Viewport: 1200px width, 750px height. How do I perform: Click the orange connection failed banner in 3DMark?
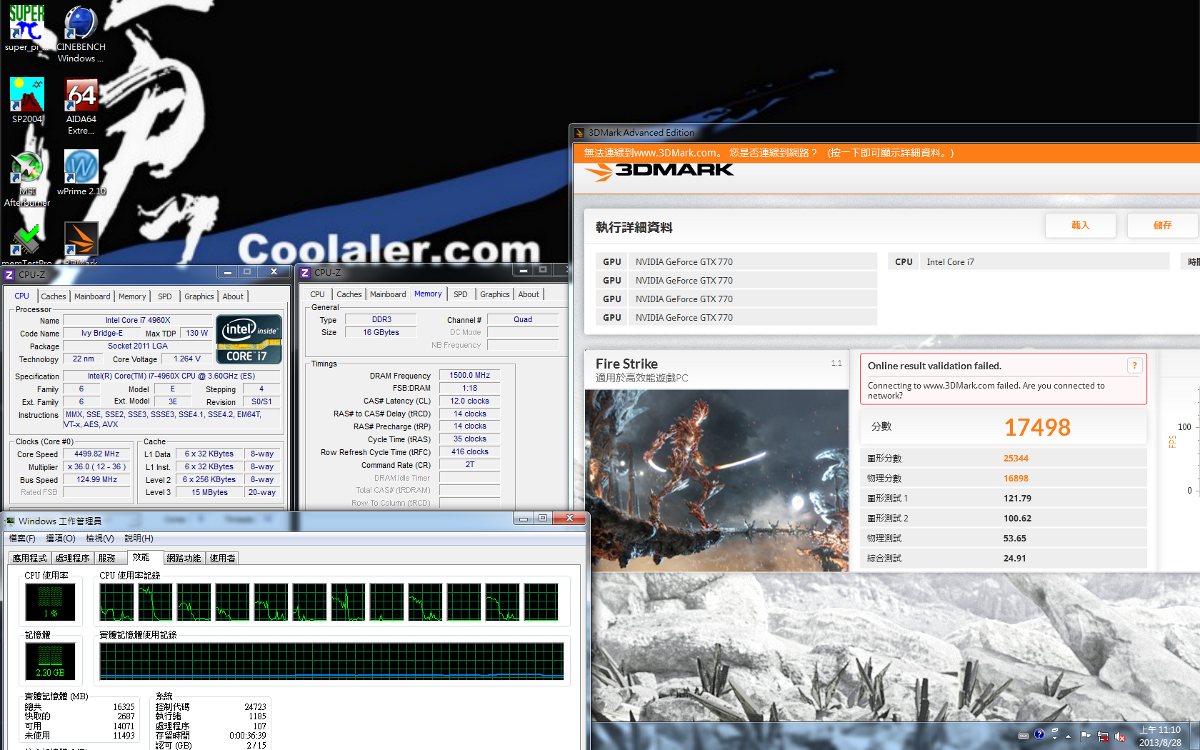pyautogui.click(x=886, y=152)
